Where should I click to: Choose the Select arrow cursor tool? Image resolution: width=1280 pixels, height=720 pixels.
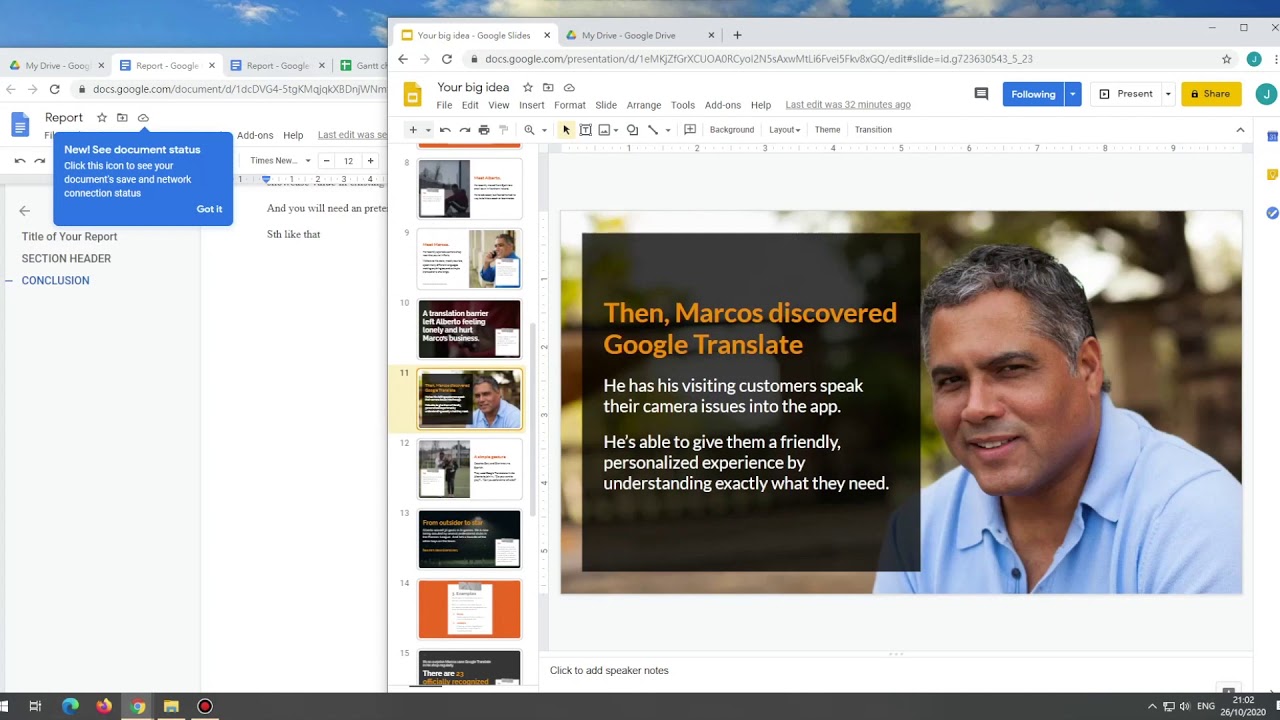pyautogui.click(x=566, y=130)
